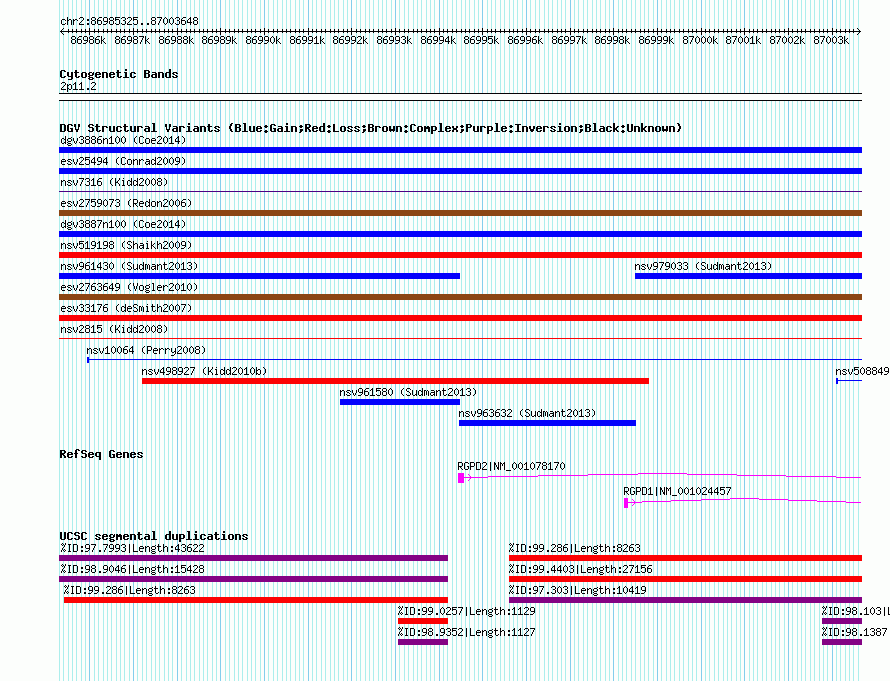Open variant esv2763649 (Vogler2010) label

click(129, 287)
